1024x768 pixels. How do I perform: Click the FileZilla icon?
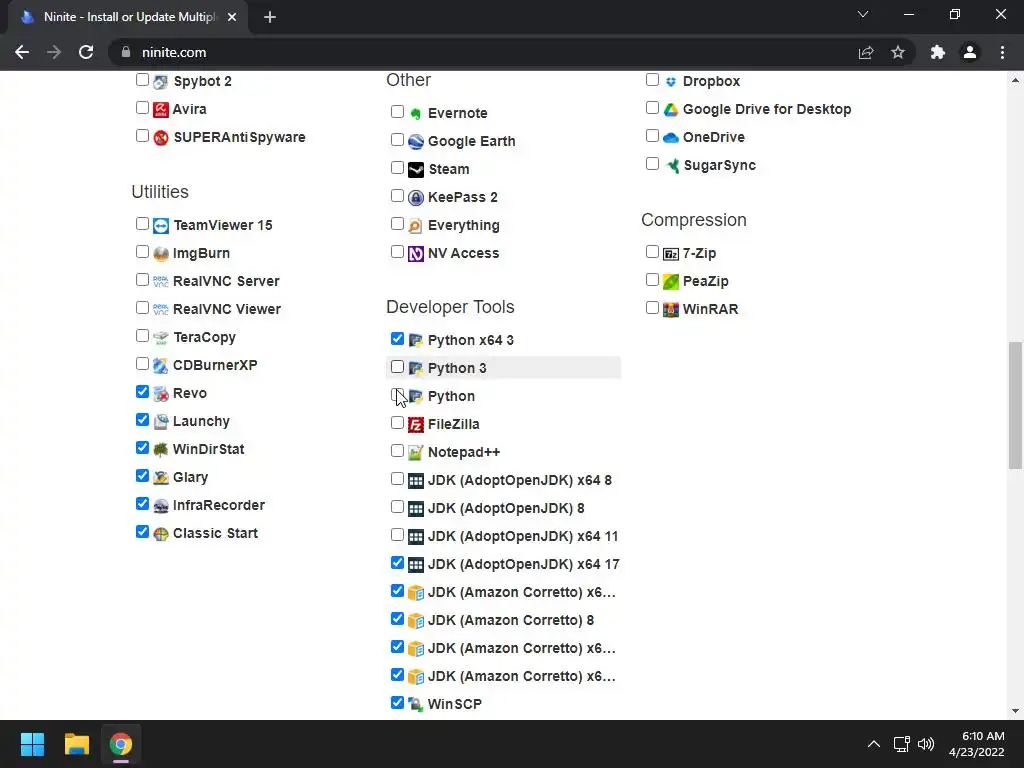click(415, 425)
